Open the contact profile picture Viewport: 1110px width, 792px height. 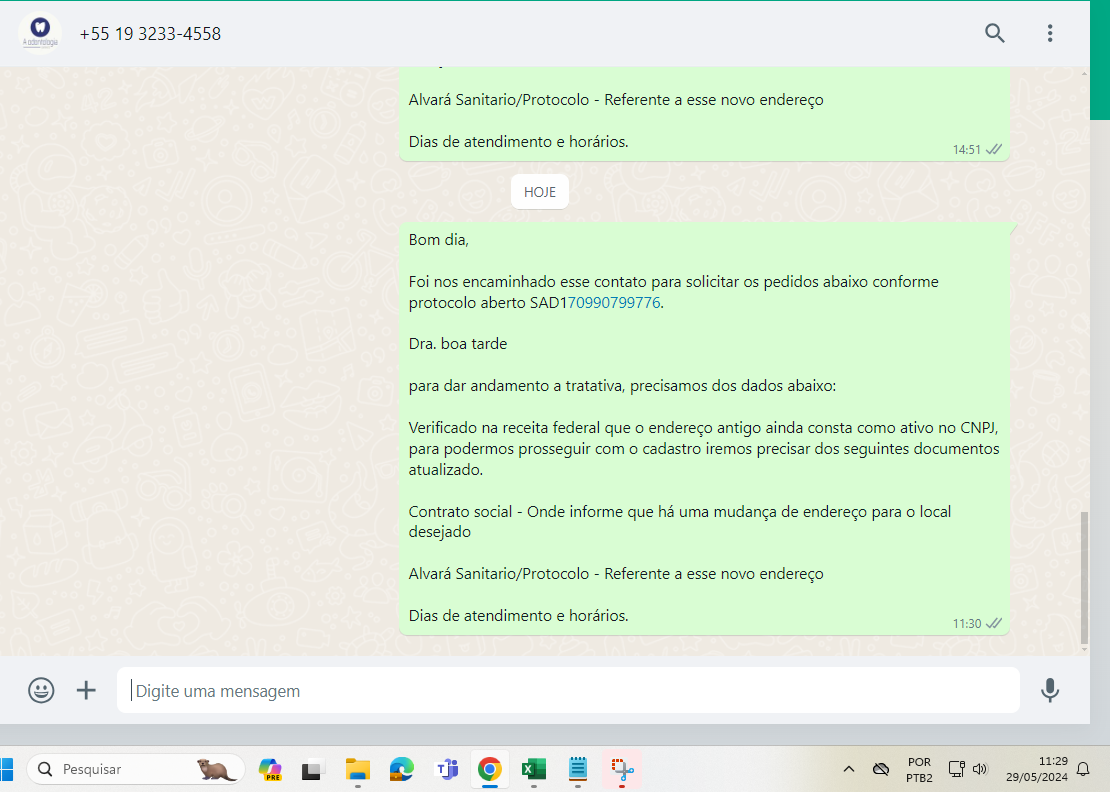tap(40, 33)
